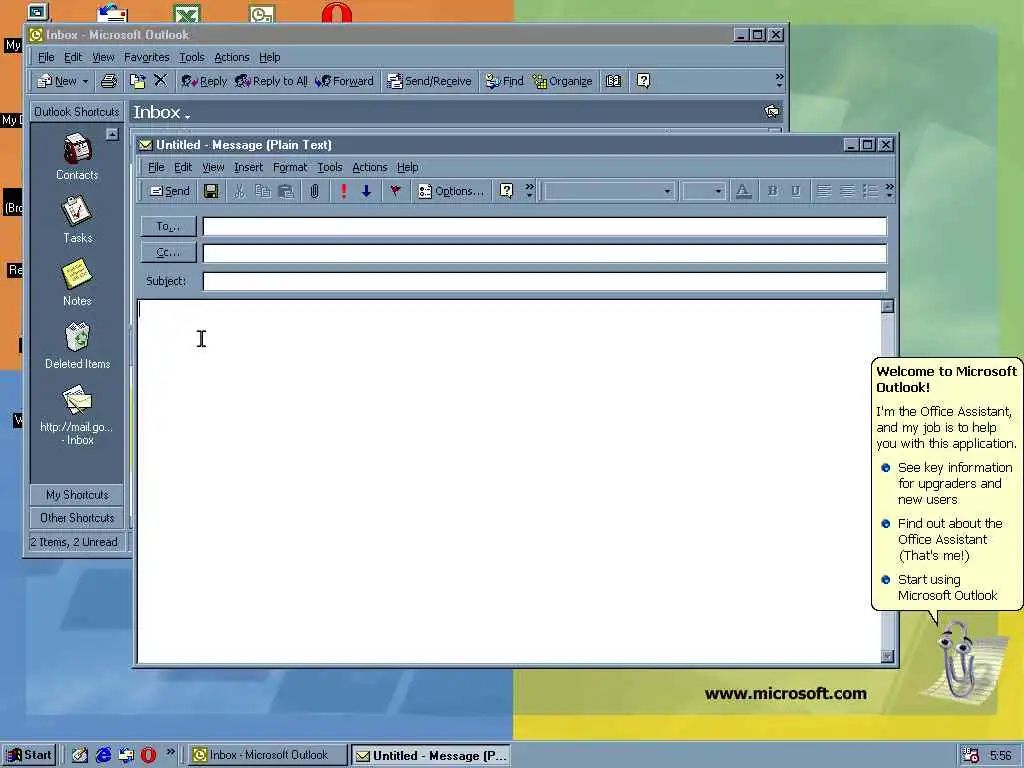Select 'Start using Microsoft Outlook' option
1024x768 pixels.
[x=940, y=587]
